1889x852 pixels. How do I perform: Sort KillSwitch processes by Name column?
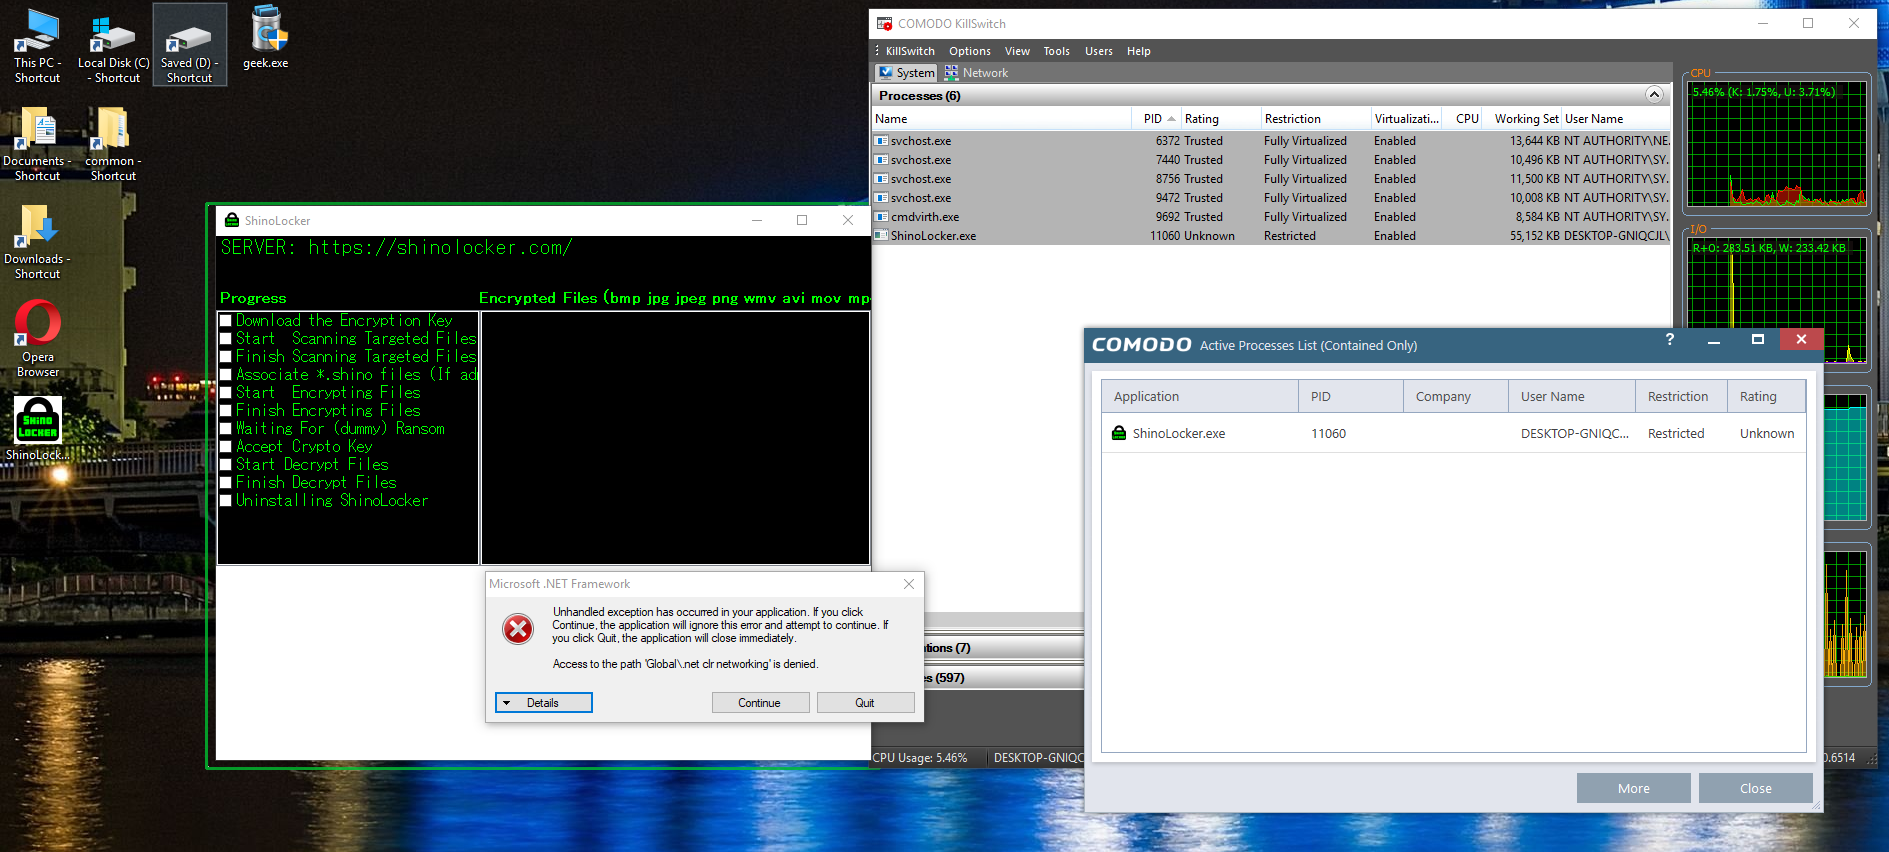click(1002, 119)
